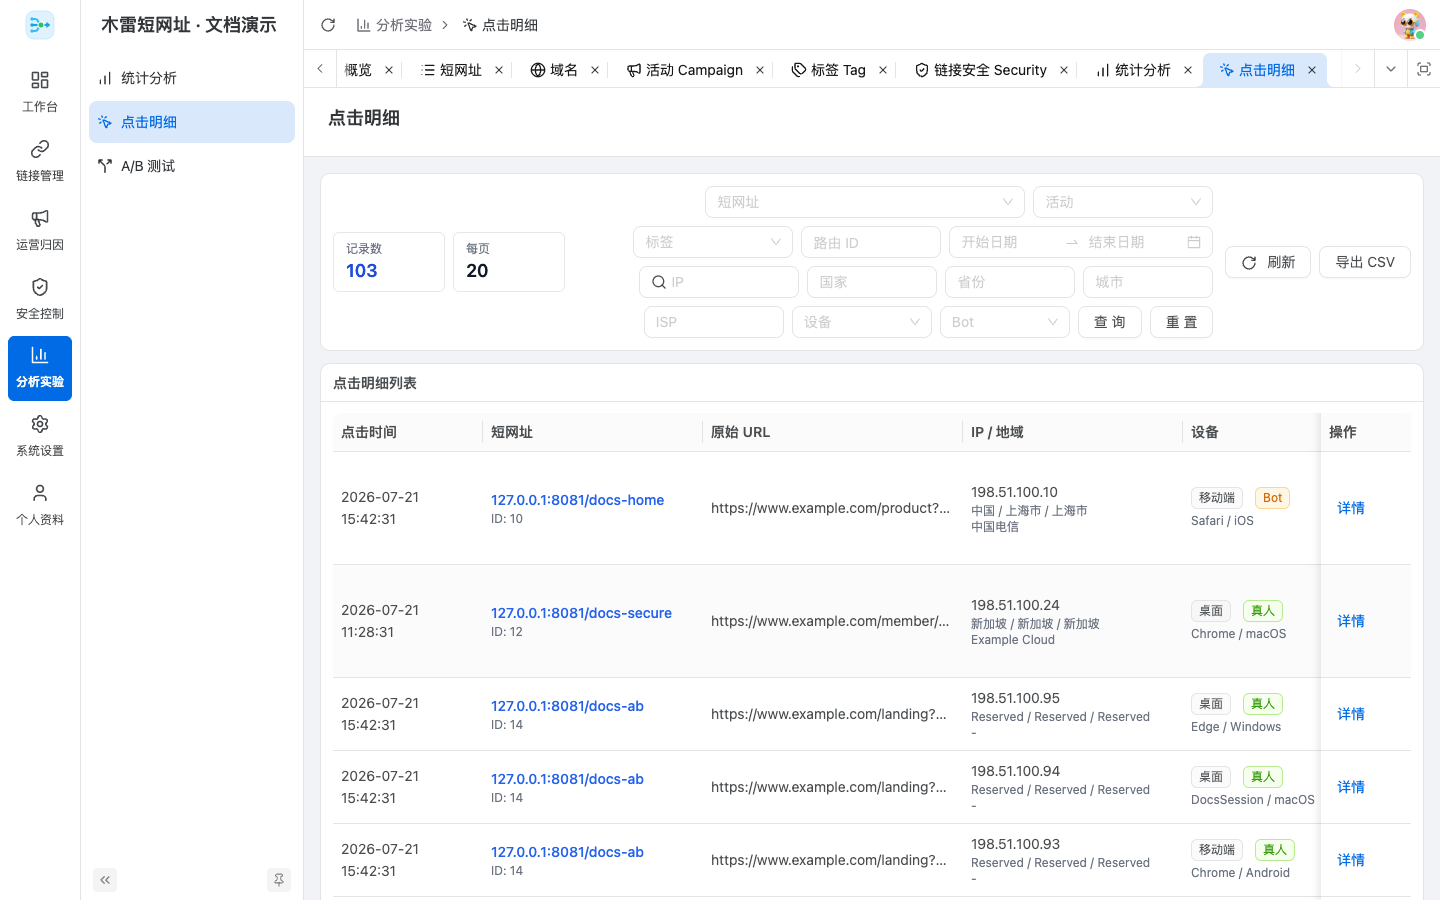Close the 链接安全 Security tab
Image resolution: width=1440 pixels, height=900 pixels.
coord(1064,70)
